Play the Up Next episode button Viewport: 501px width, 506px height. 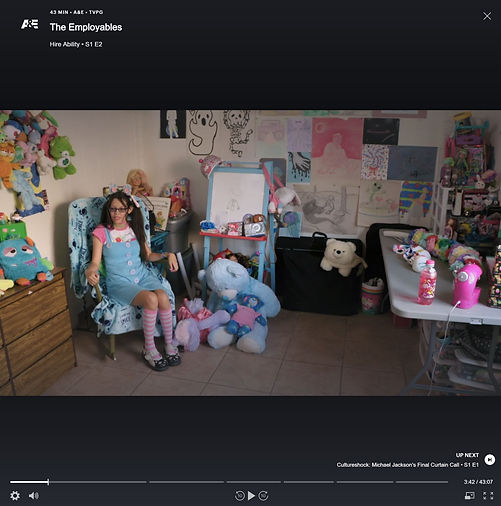click(490, 460)
